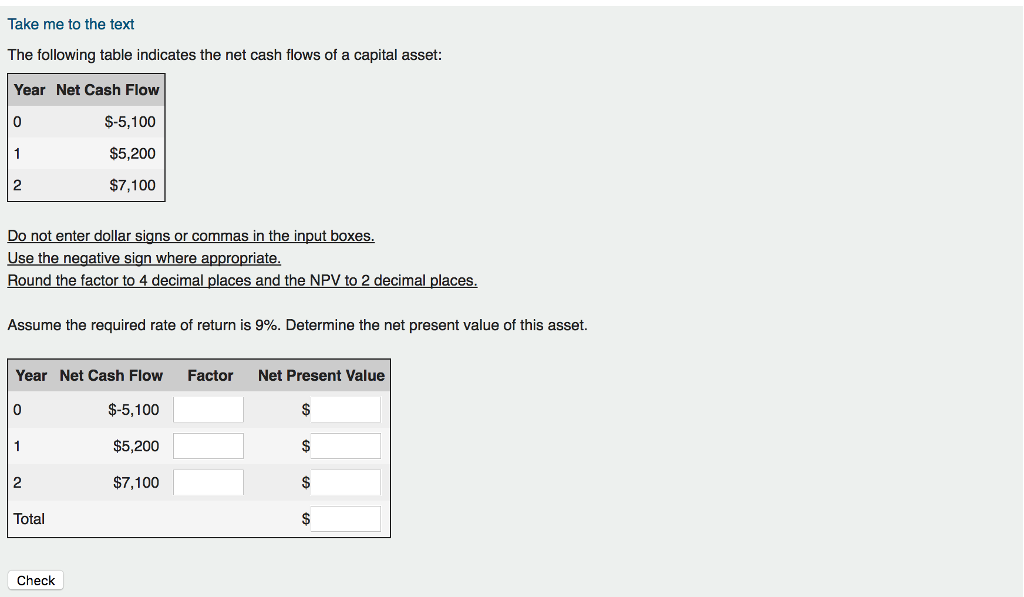Select the Net Present Value box for Year 1
Screen dimensions: 1024x597
[x=347, y=445]
